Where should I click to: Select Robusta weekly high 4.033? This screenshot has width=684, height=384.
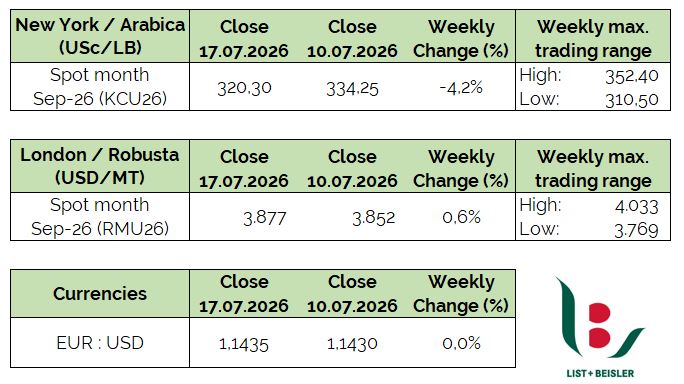coord(636,206)
